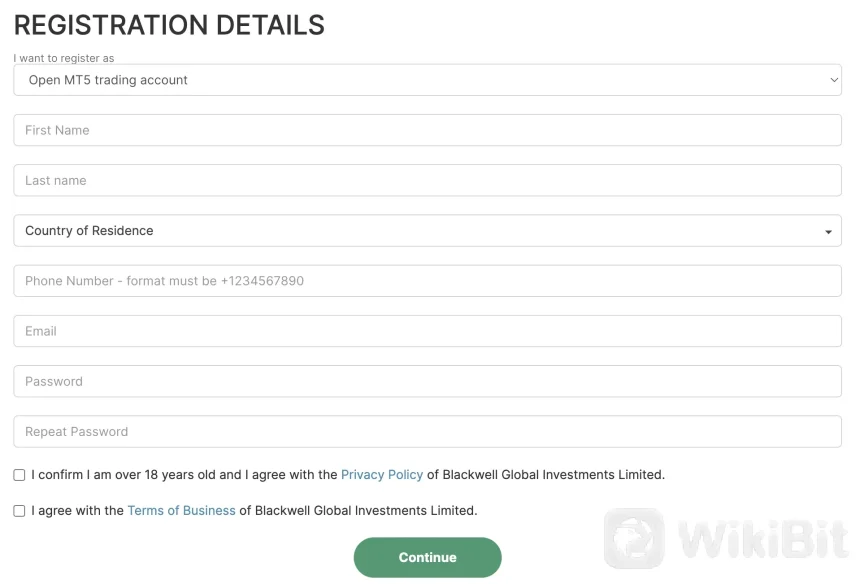Click the caret arrow beside Country of Residence
This screenshot has height=584, width=860.
click(x=828, y=232)
